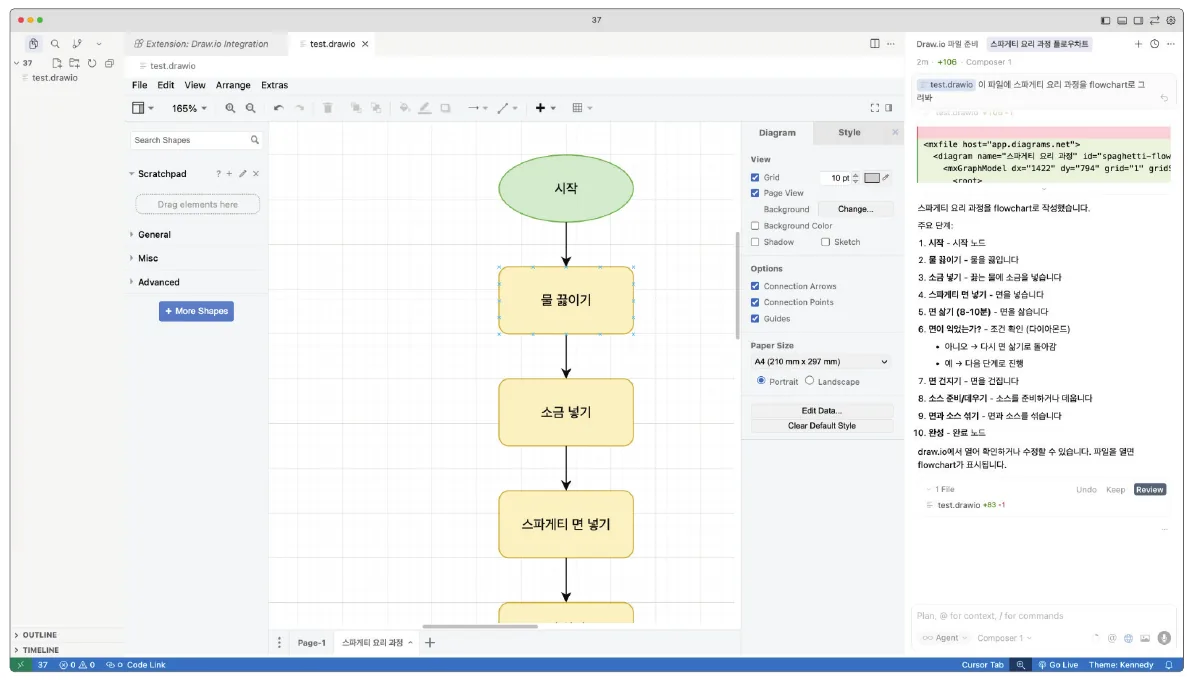Disable the Page View checkbox
Viewport: 1192px width, 680px height.
click(755, 193)
